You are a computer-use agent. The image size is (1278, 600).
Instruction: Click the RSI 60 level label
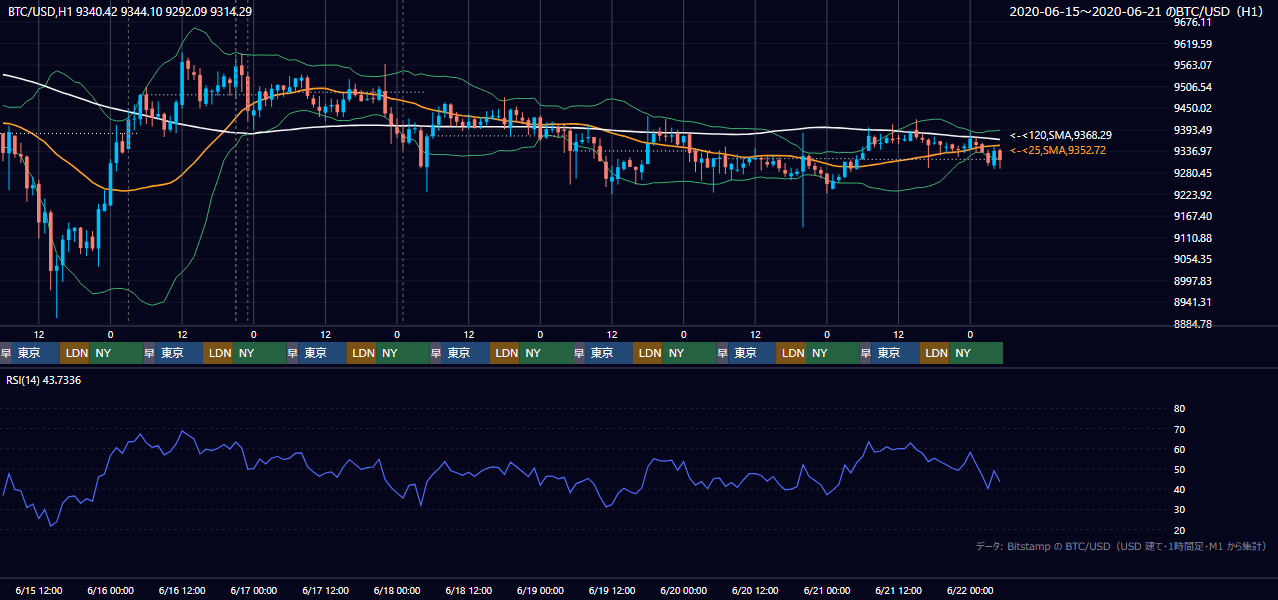[x=1179, y=449]
